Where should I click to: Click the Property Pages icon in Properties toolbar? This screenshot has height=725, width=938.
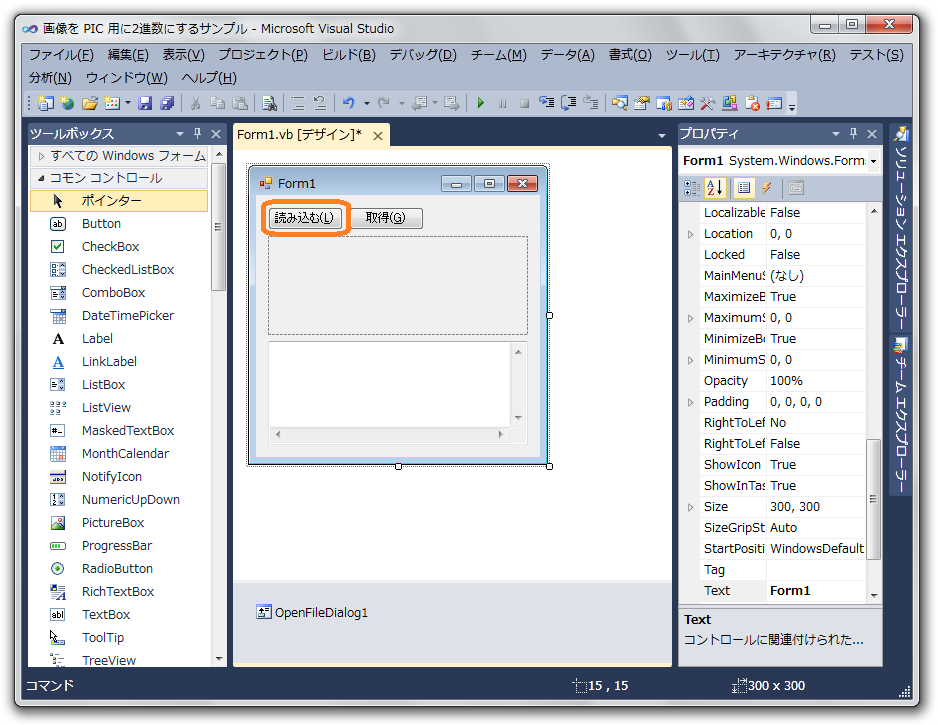[x=796, y=188]
